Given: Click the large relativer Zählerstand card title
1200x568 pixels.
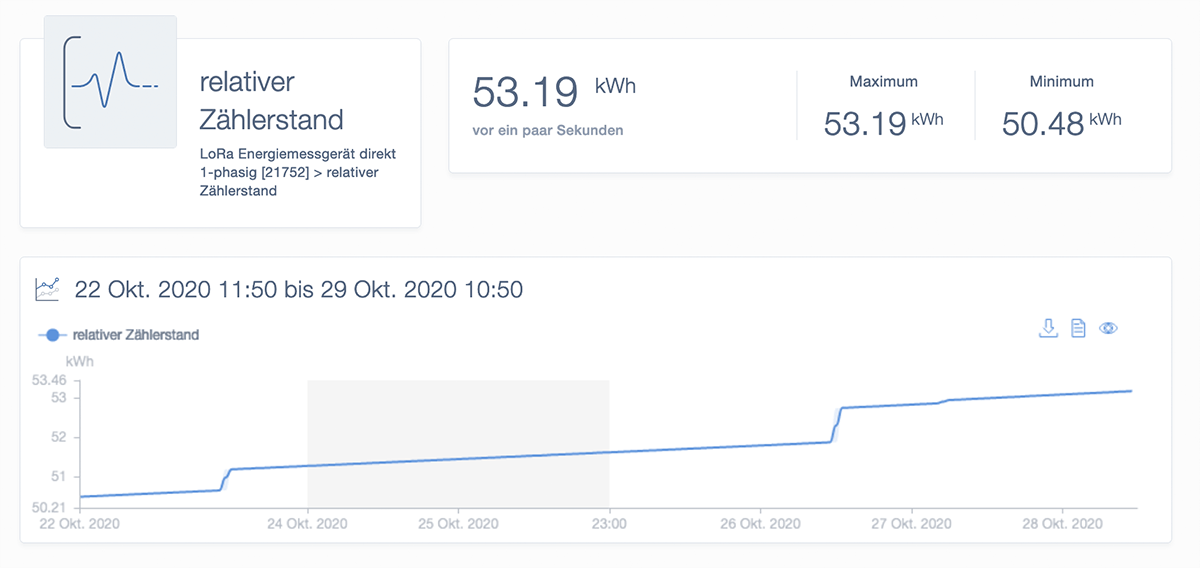Looking at the screenshot, I should click(271, 101).
